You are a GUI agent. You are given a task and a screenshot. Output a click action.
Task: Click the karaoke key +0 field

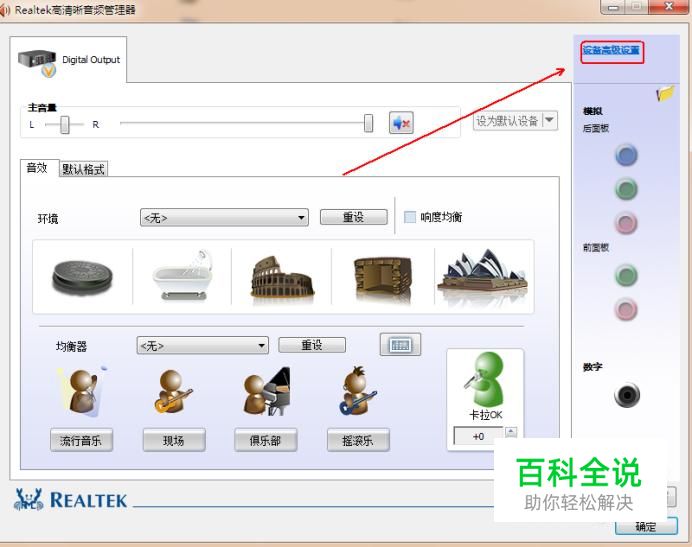pos(478,436)
